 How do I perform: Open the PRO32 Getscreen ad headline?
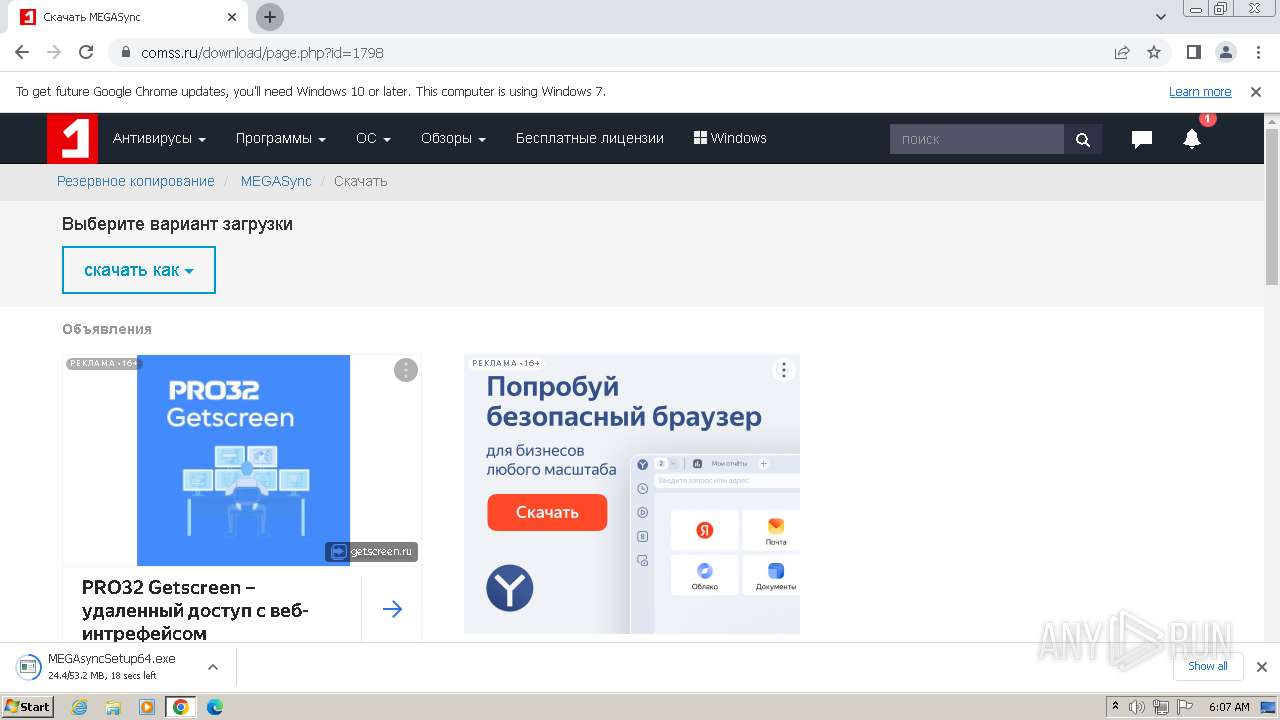(195, 610)
